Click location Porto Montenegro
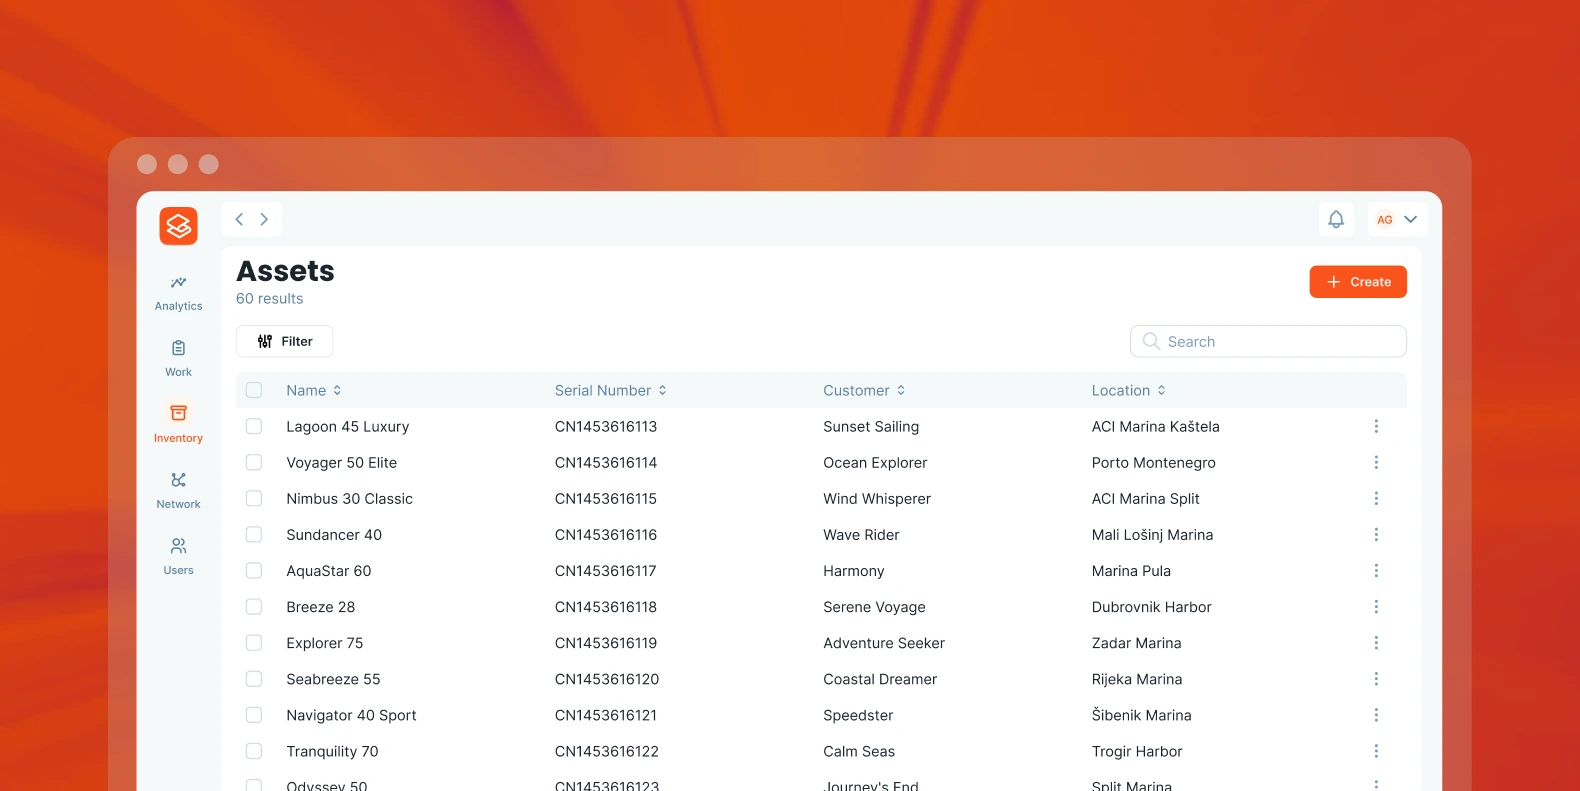The height and width of the screenshot is (791, 1580). click(1154, 463)
